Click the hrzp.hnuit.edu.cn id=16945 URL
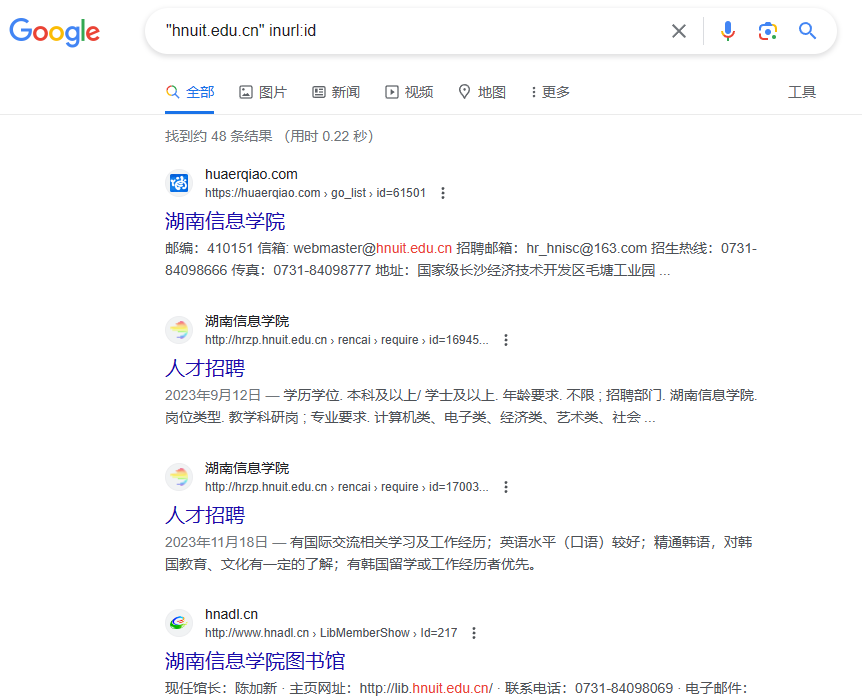 (x=346, y=340)
